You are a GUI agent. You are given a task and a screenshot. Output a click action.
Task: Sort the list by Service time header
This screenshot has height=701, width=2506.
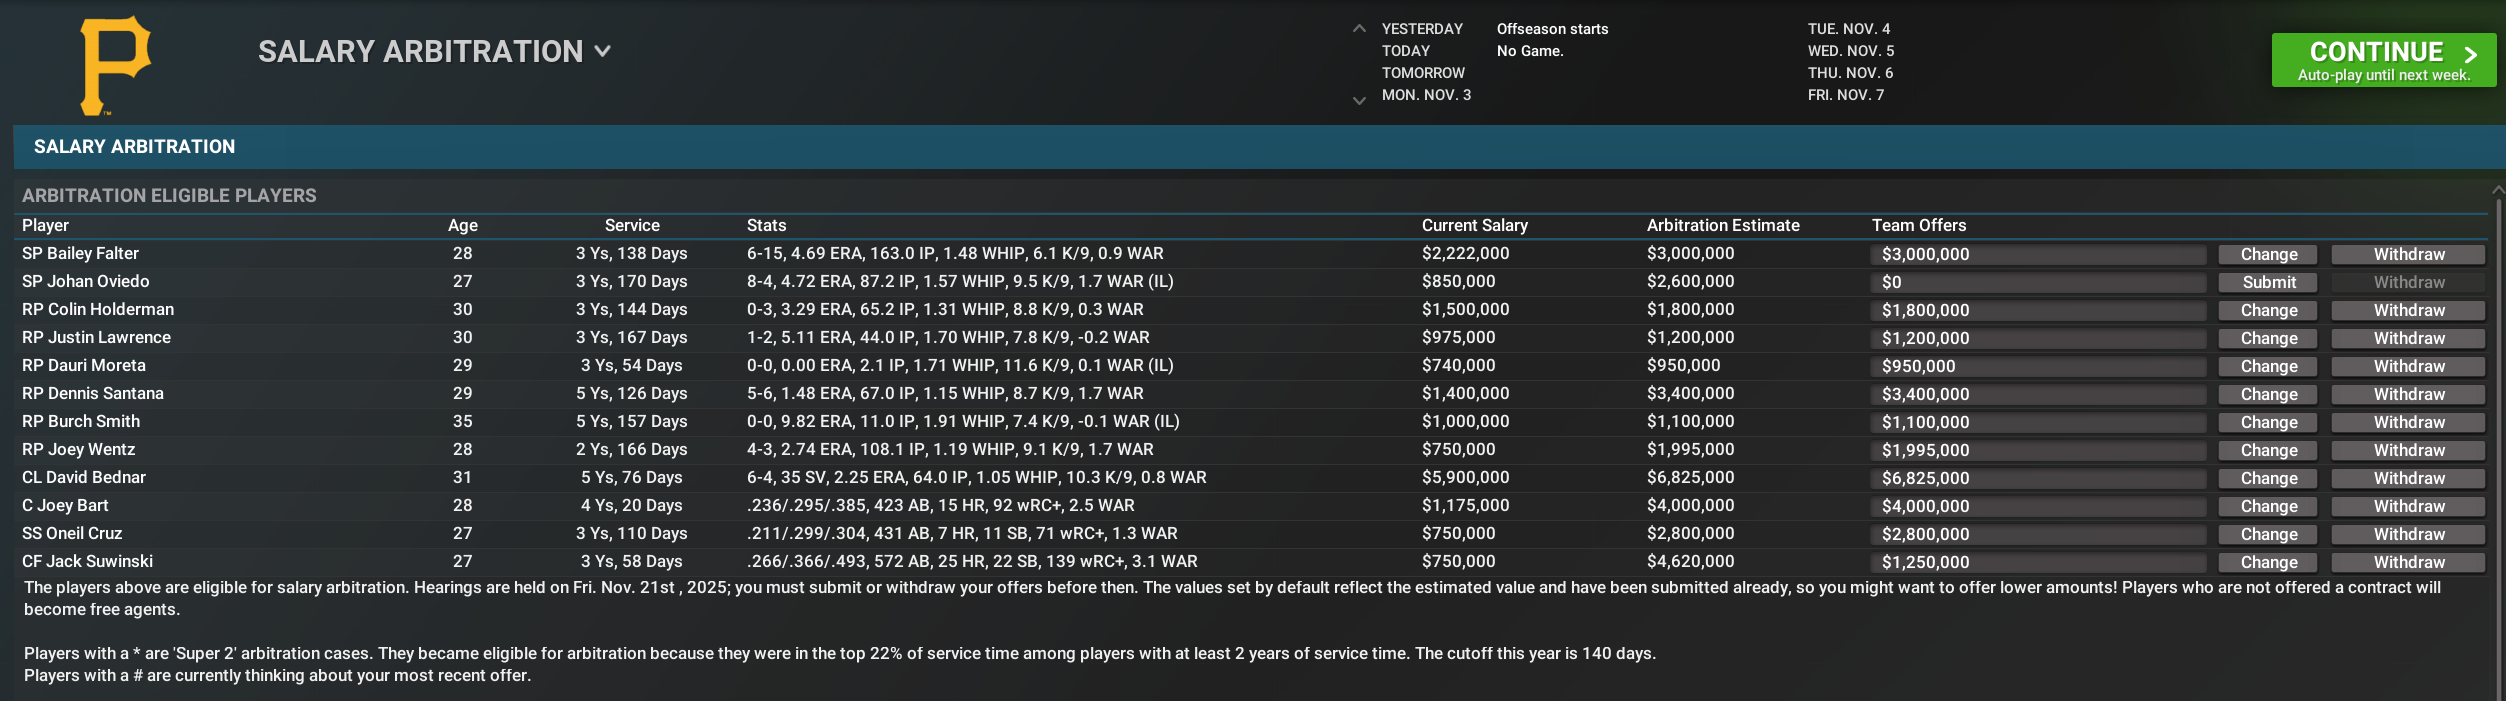[632, 226]
